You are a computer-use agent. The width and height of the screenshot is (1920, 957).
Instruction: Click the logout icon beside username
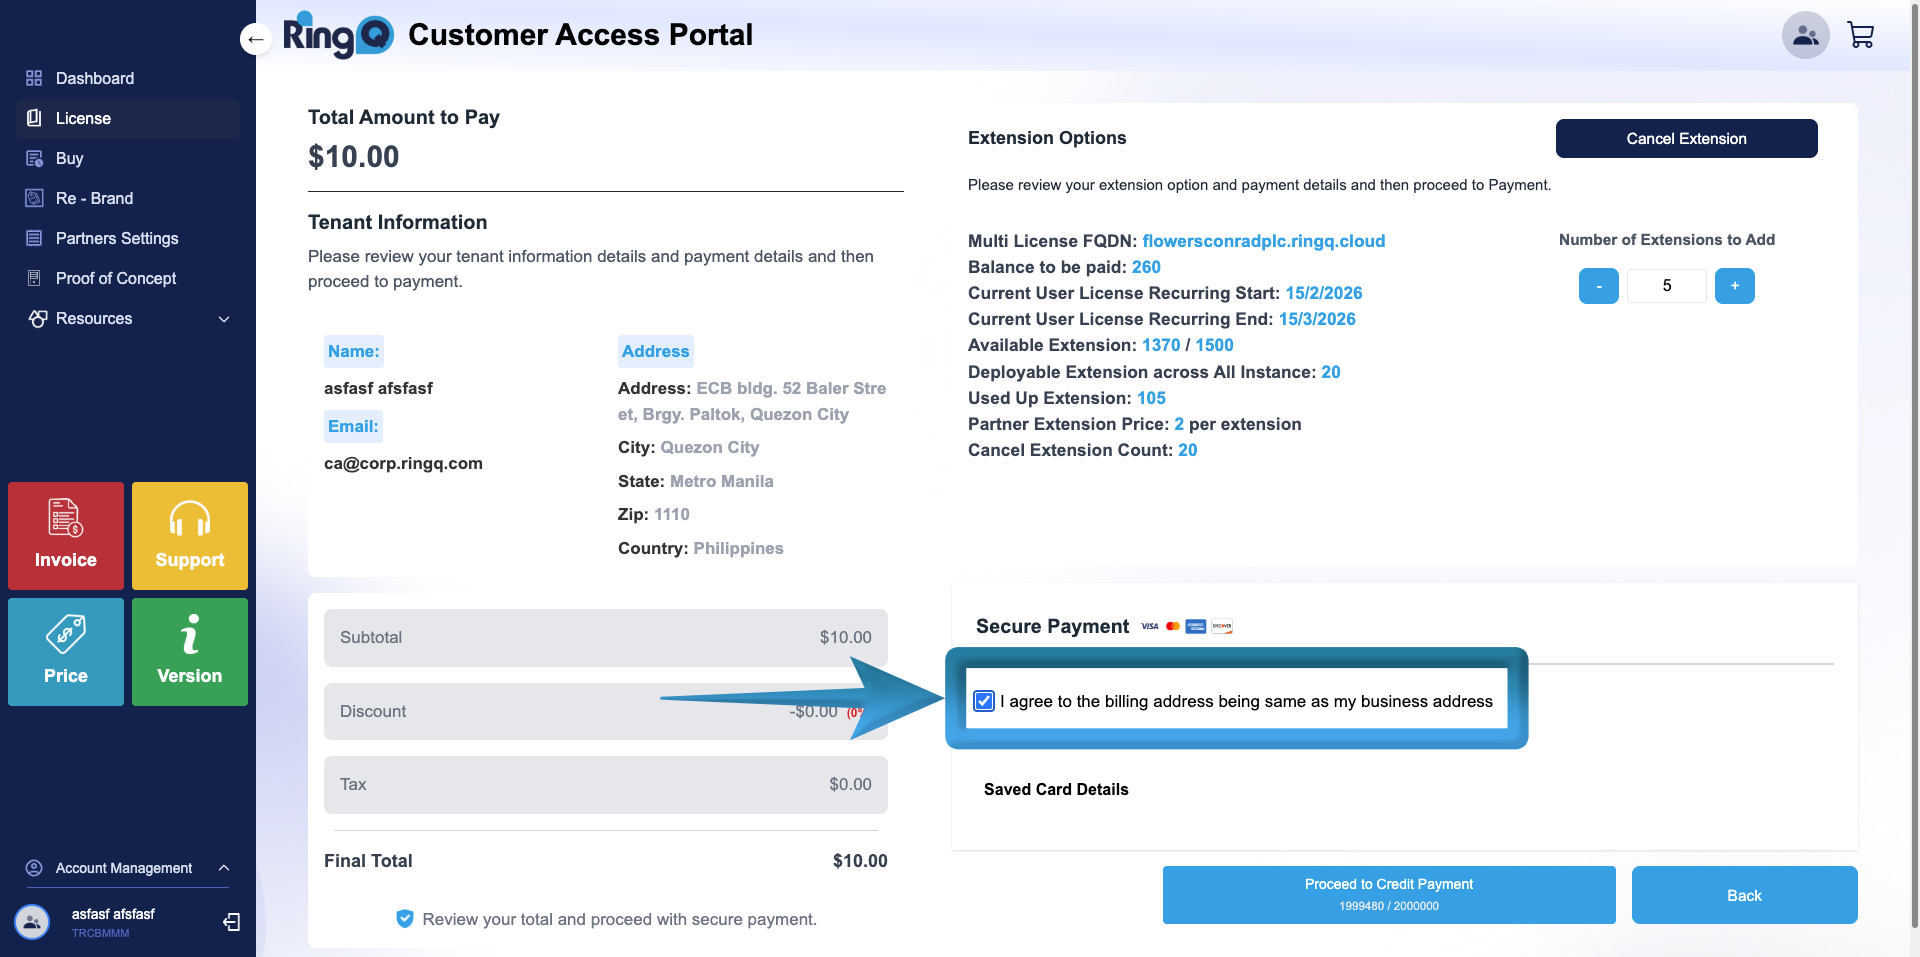(231, 922)
